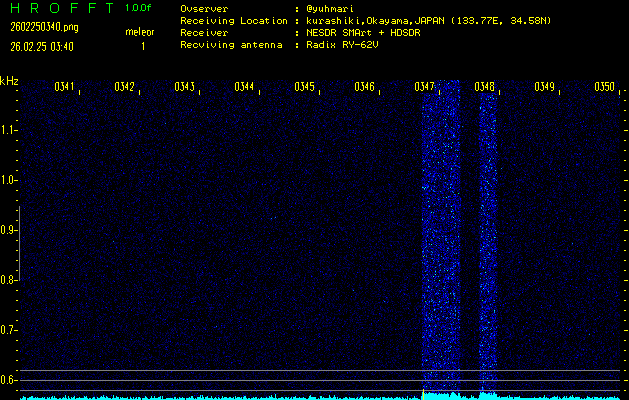629x400 pixels.
Task: Select the file name 2602250340.png
Action: (x=44, y=27)
